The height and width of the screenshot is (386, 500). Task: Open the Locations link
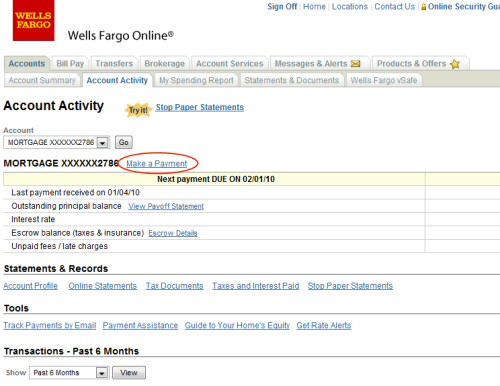(350, 7)
